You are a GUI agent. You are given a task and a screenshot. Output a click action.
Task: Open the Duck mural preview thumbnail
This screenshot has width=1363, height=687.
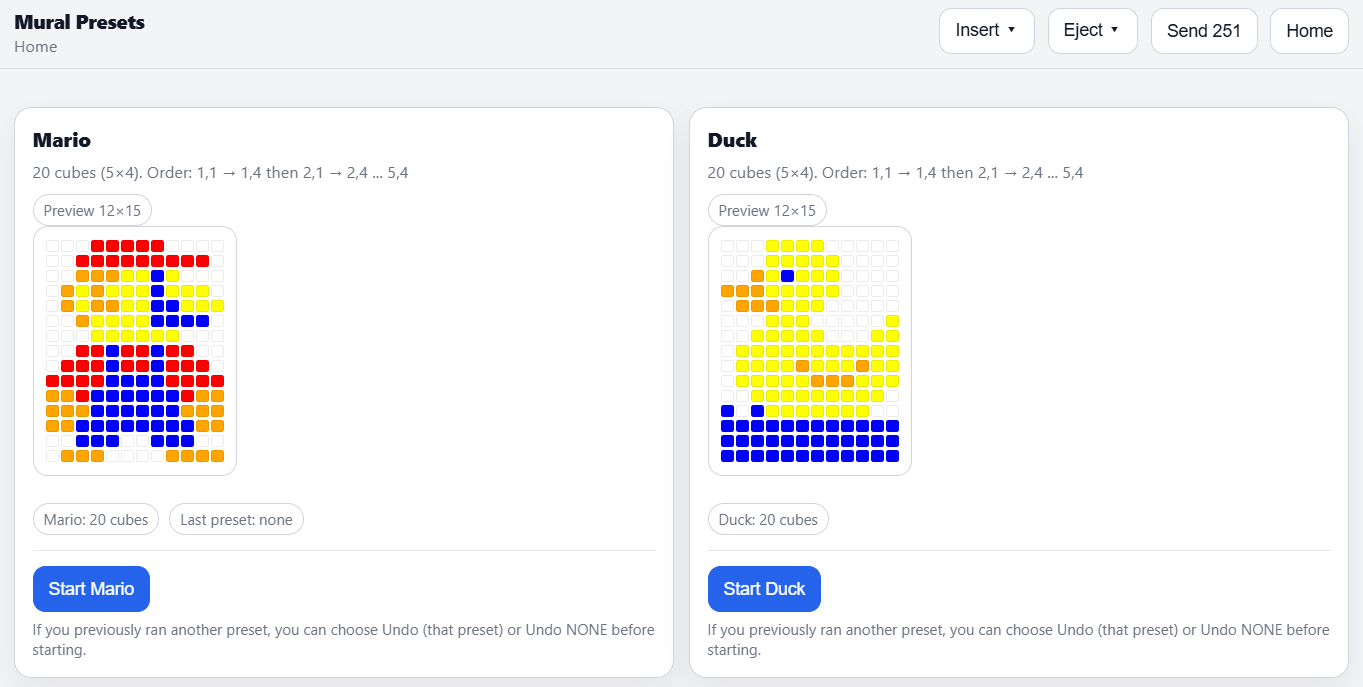point(809,350)
